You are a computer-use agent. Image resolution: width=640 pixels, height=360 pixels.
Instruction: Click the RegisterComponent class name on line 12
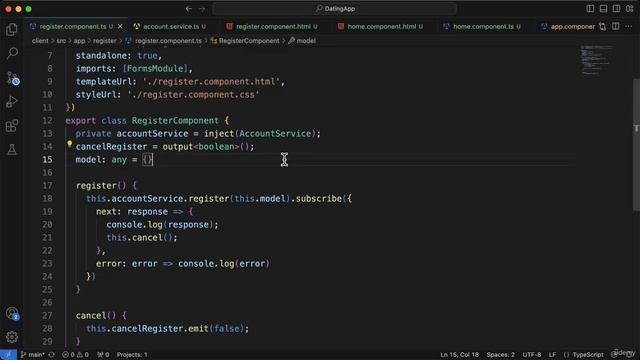coord(175,121)
